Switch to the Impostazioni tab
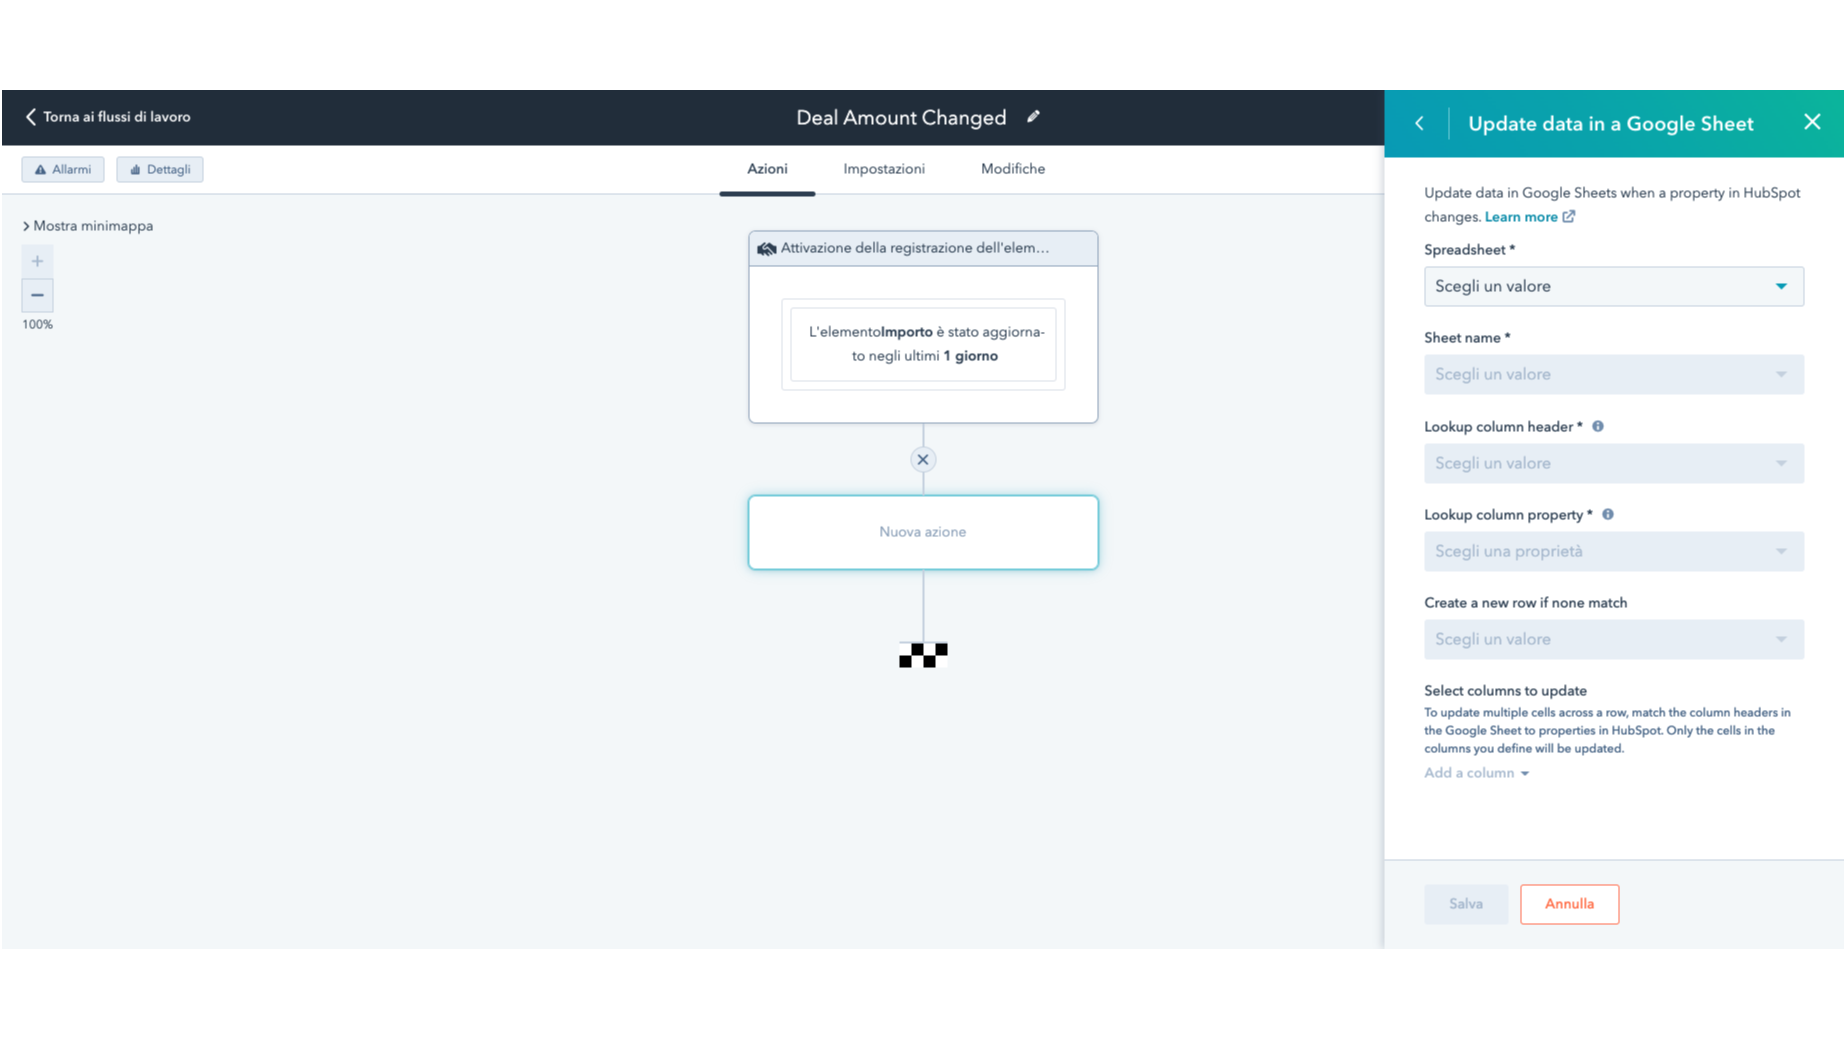This screenshot has width=1847, height=1039. click(883, 169)
